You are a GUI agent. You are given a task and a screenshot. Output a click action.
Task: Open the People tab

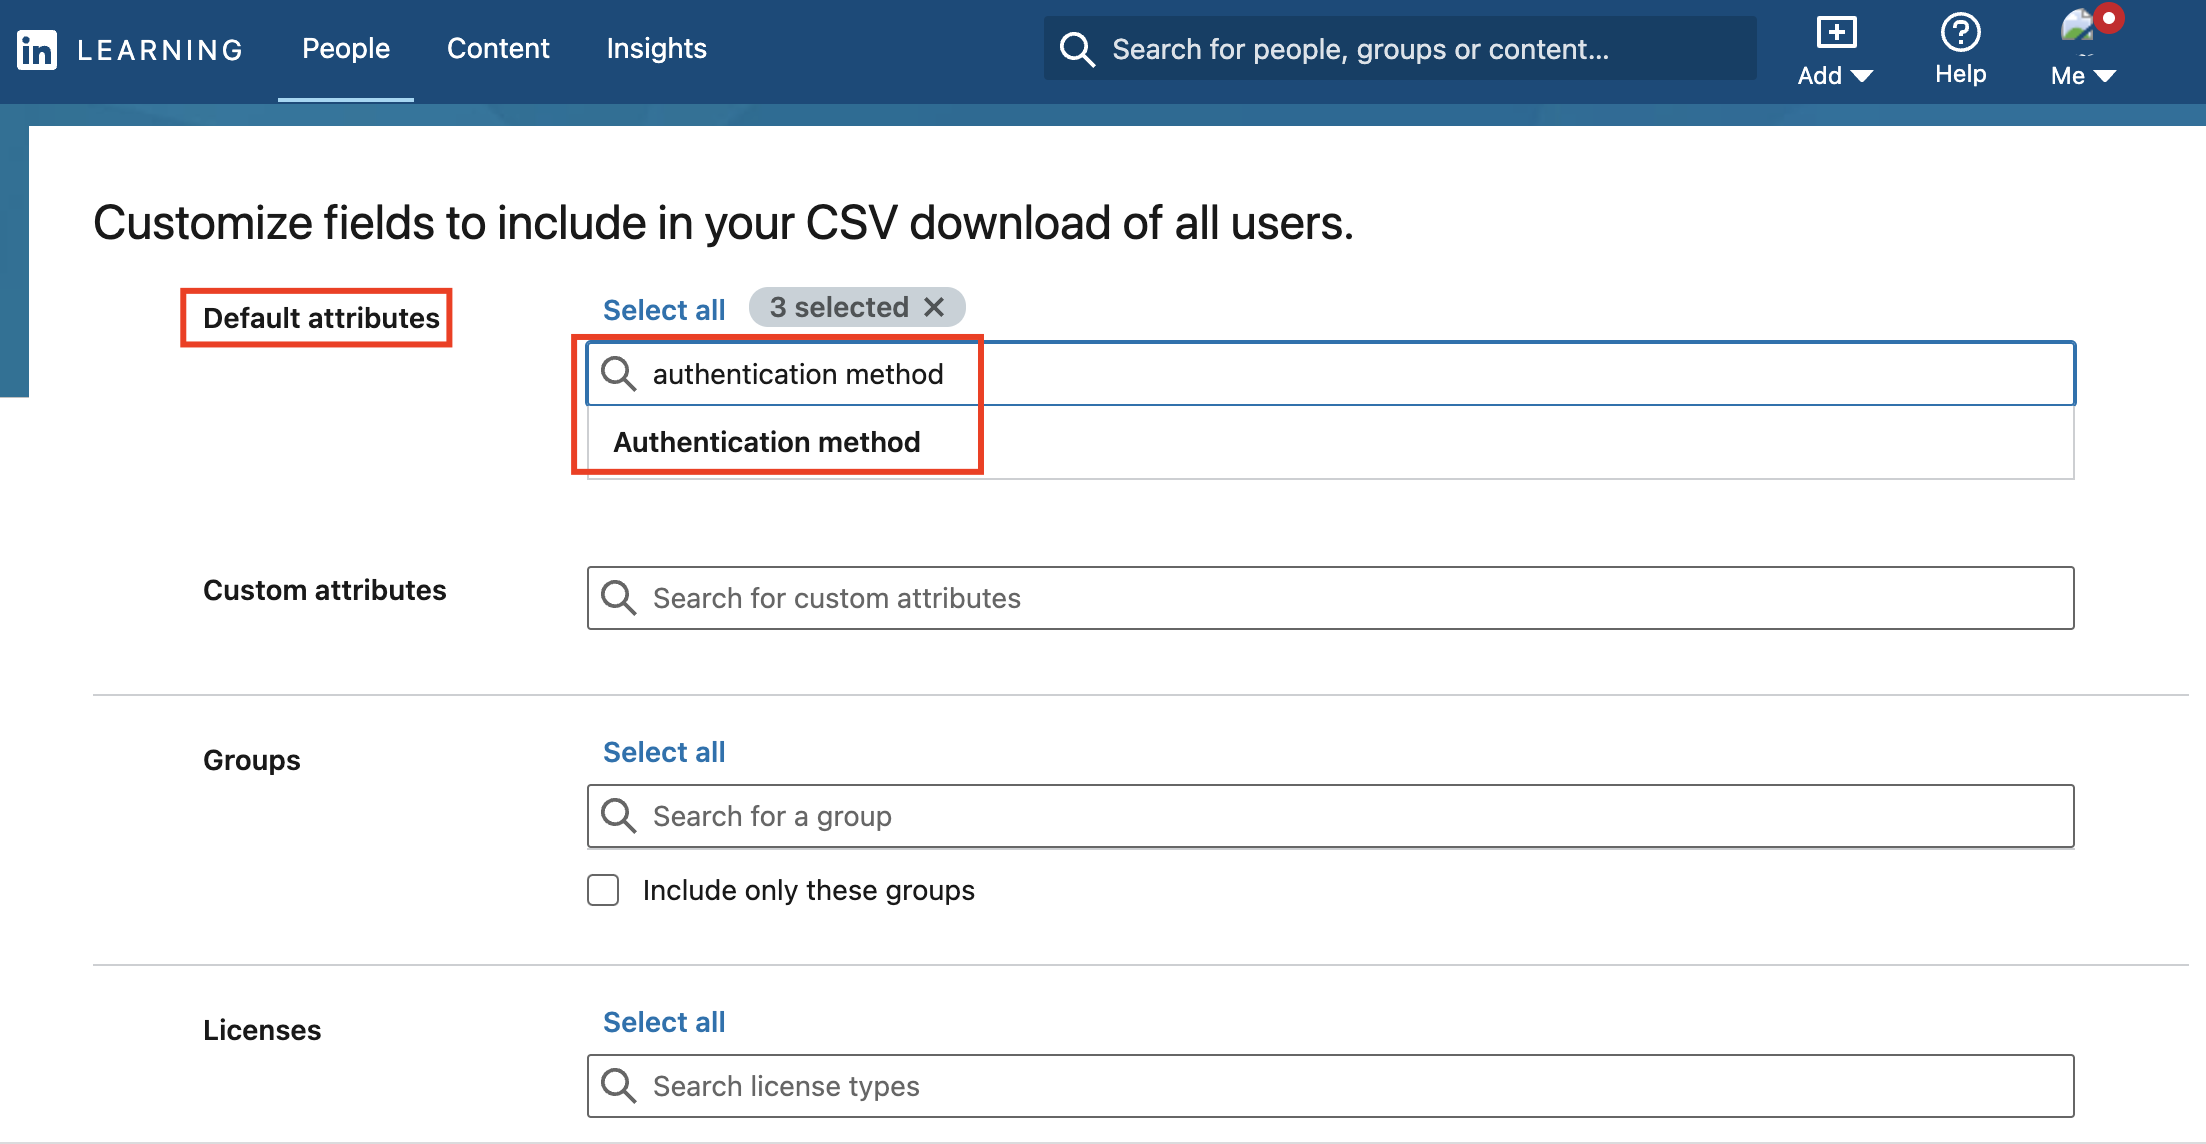[x=346, y=48]
